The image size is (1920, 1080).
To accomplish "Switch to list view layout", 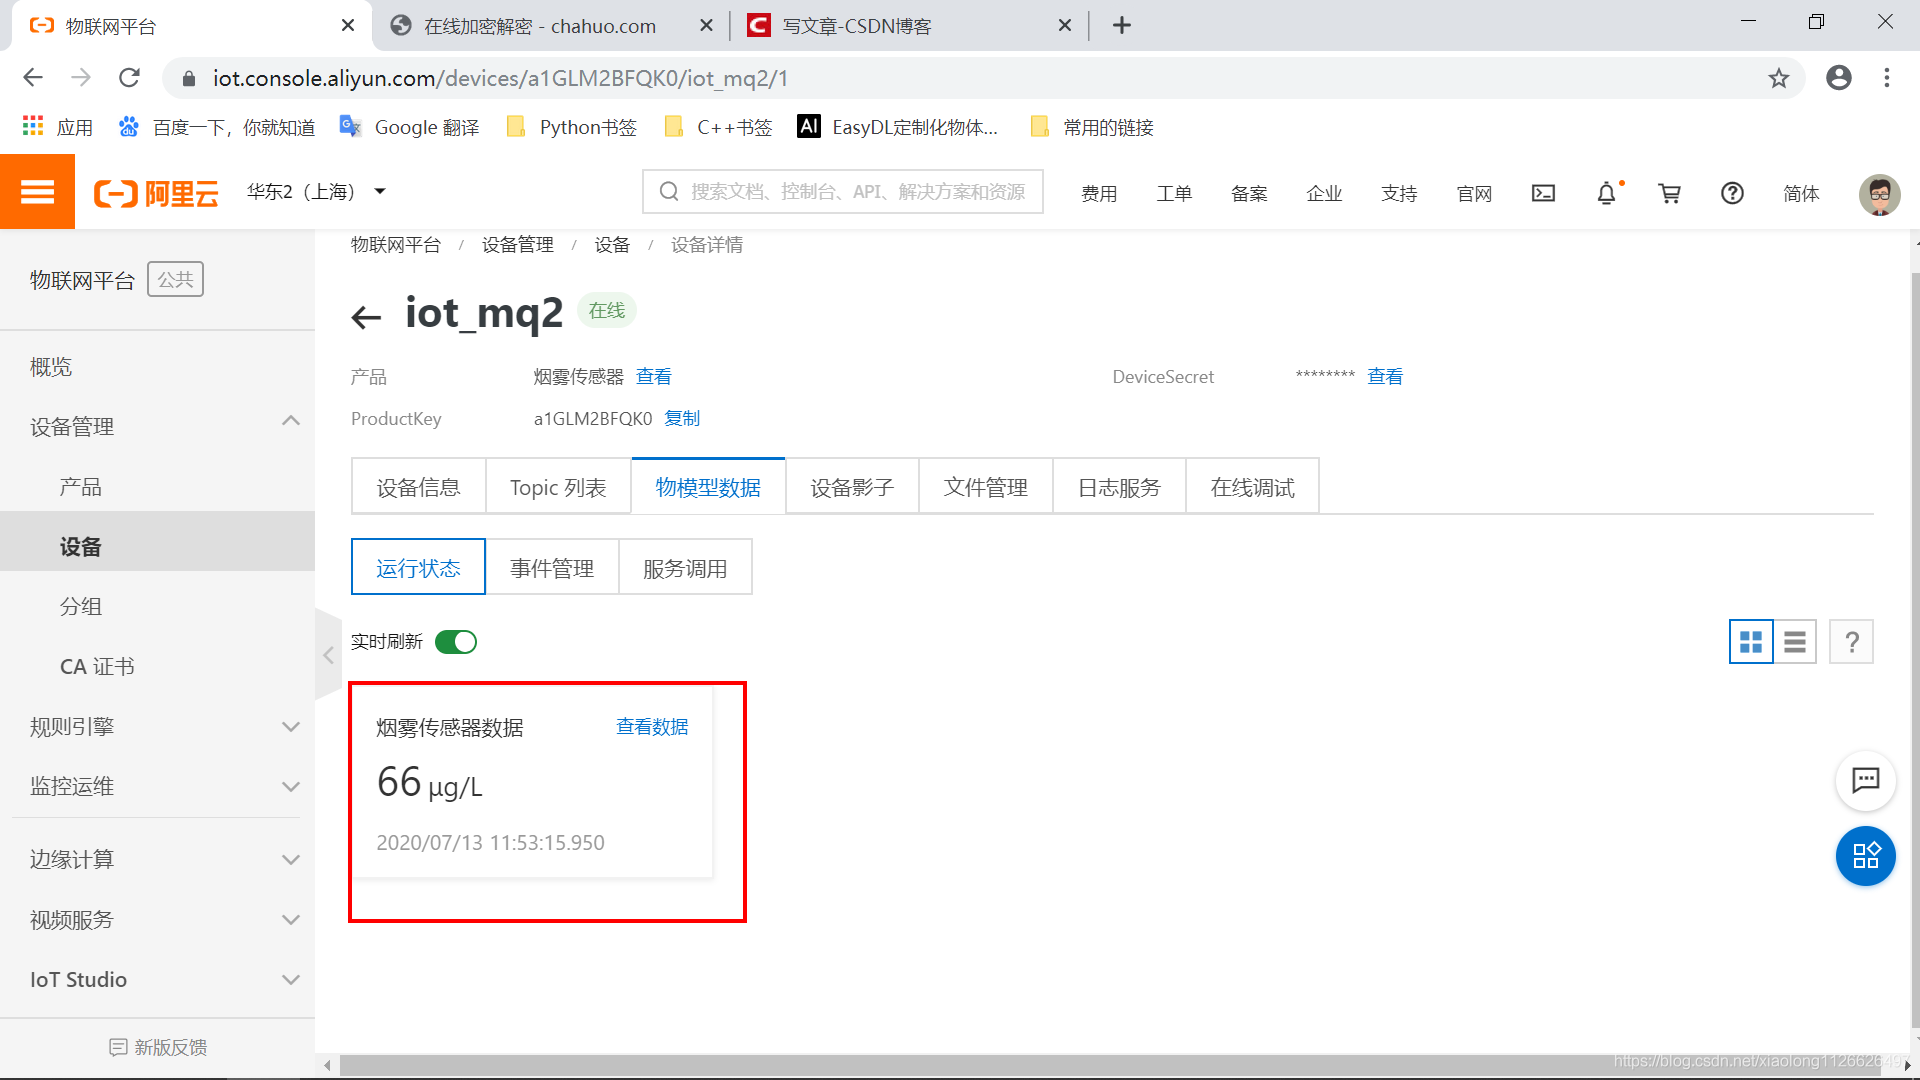I will (x=1795, y=642).
